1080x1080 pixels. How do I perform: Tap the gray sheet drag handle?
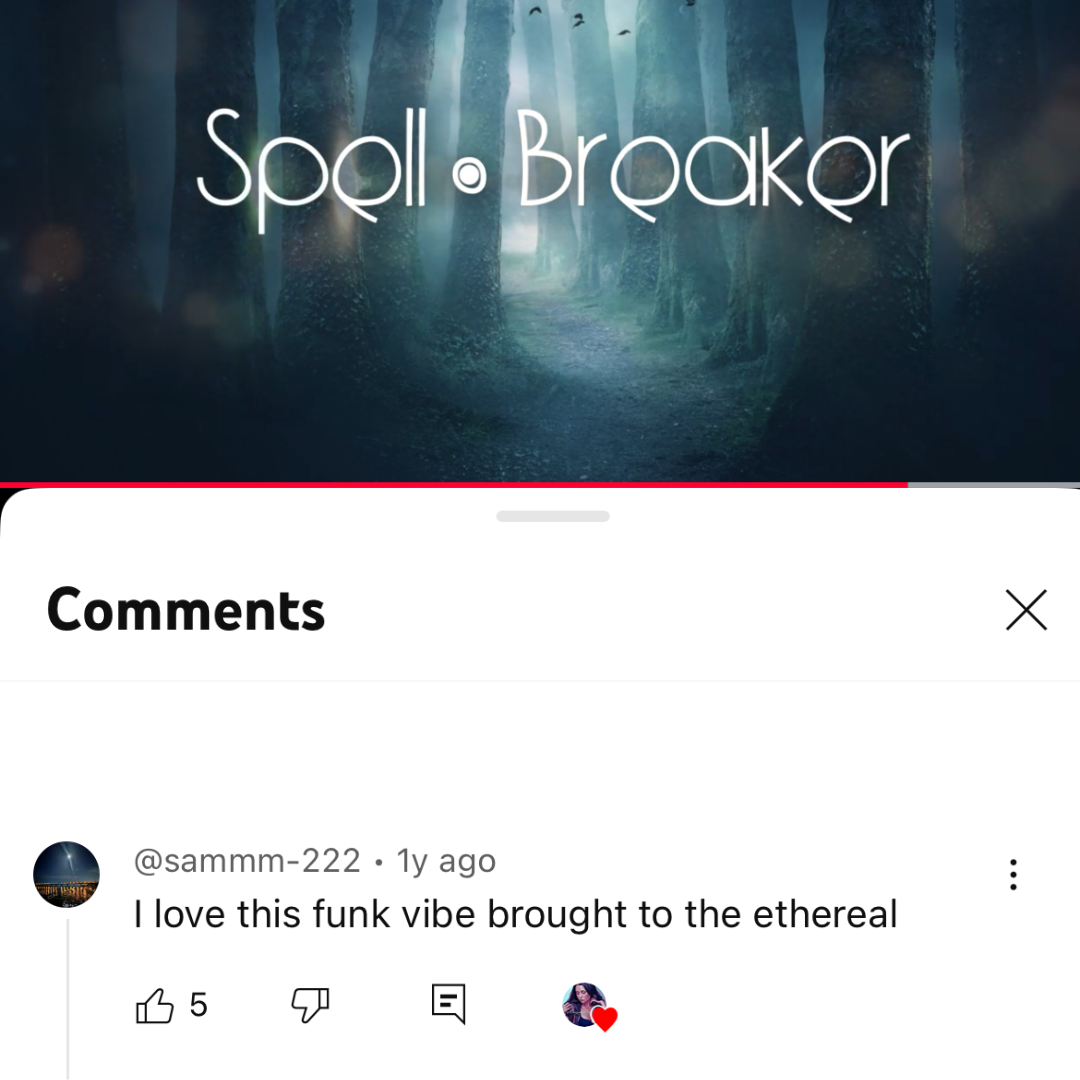click(x=552, y=517)
